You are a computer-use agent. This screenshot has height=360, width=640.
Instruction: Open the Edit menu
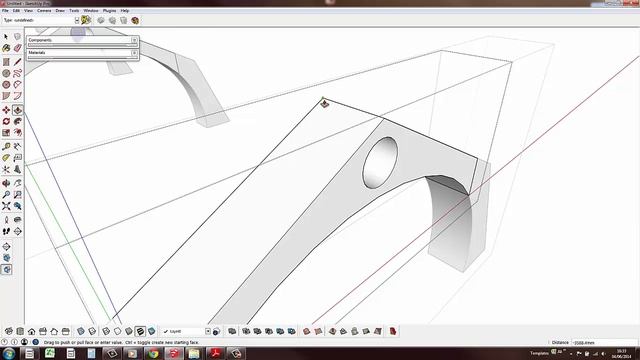click(16, 11)
